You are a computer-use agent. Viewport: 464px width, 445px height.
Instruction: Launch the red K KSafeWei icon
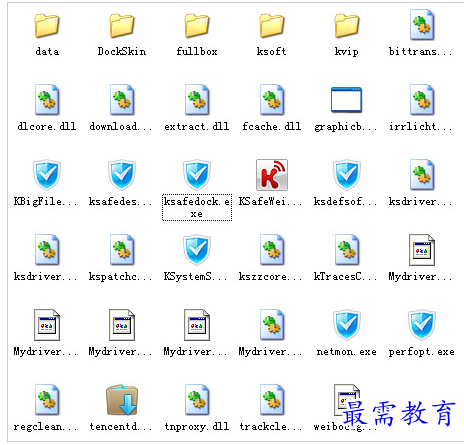272,175
